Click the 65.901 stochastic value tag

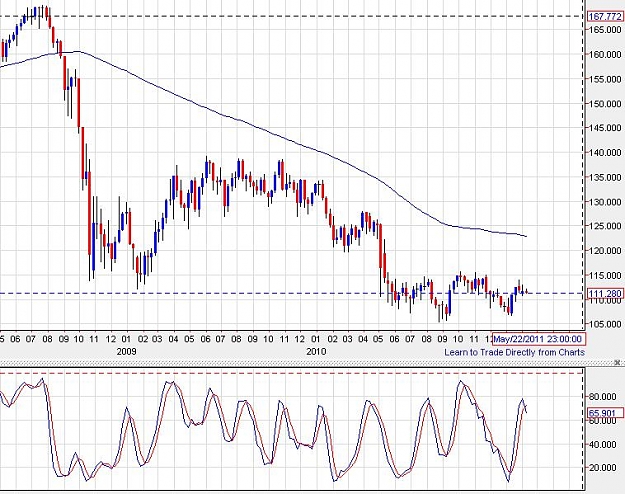[x=605, y=413]
